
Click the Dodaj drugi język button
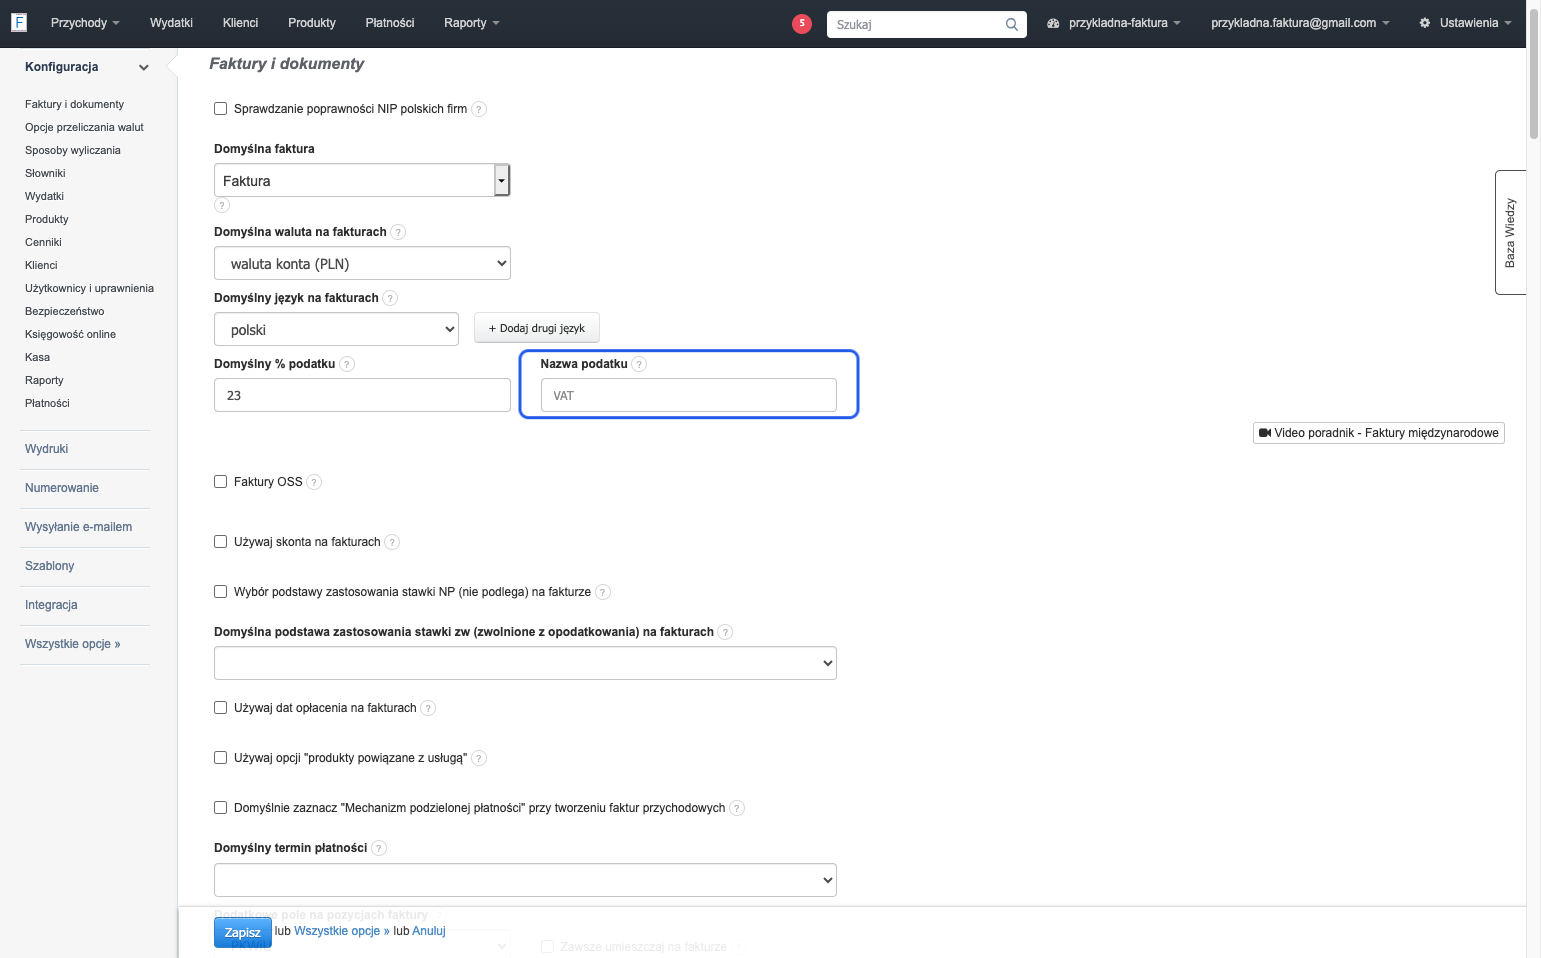pyautogui.click(x=537, y=328)
